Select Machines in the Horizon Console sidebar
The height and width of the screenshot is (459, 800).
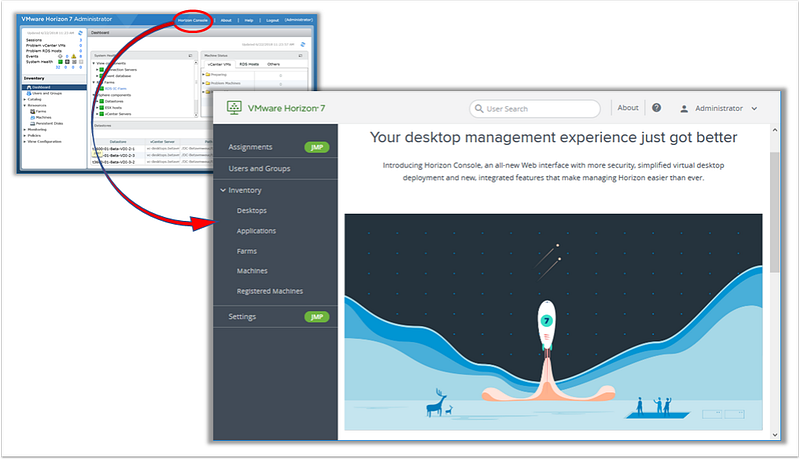(x=252, y=271)
